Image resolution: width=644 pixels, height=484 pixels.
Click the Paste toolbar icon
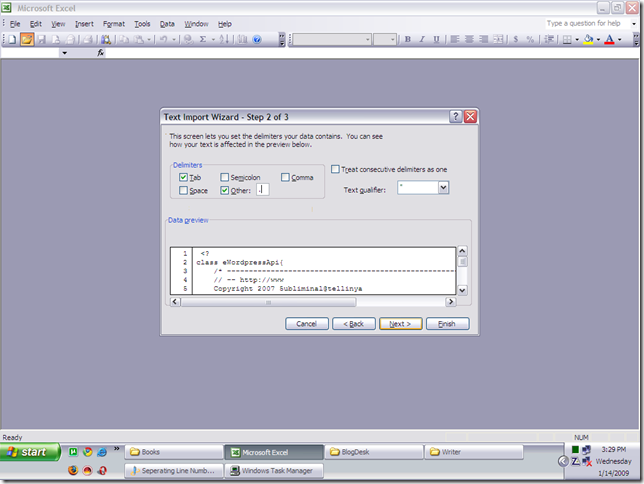(139, 39)
